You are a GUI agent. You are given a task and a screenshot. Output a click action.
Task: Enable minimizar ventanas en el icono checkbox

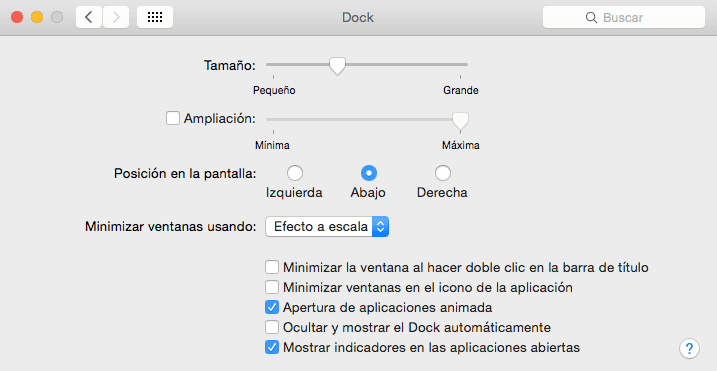click(x=272, y=287)
